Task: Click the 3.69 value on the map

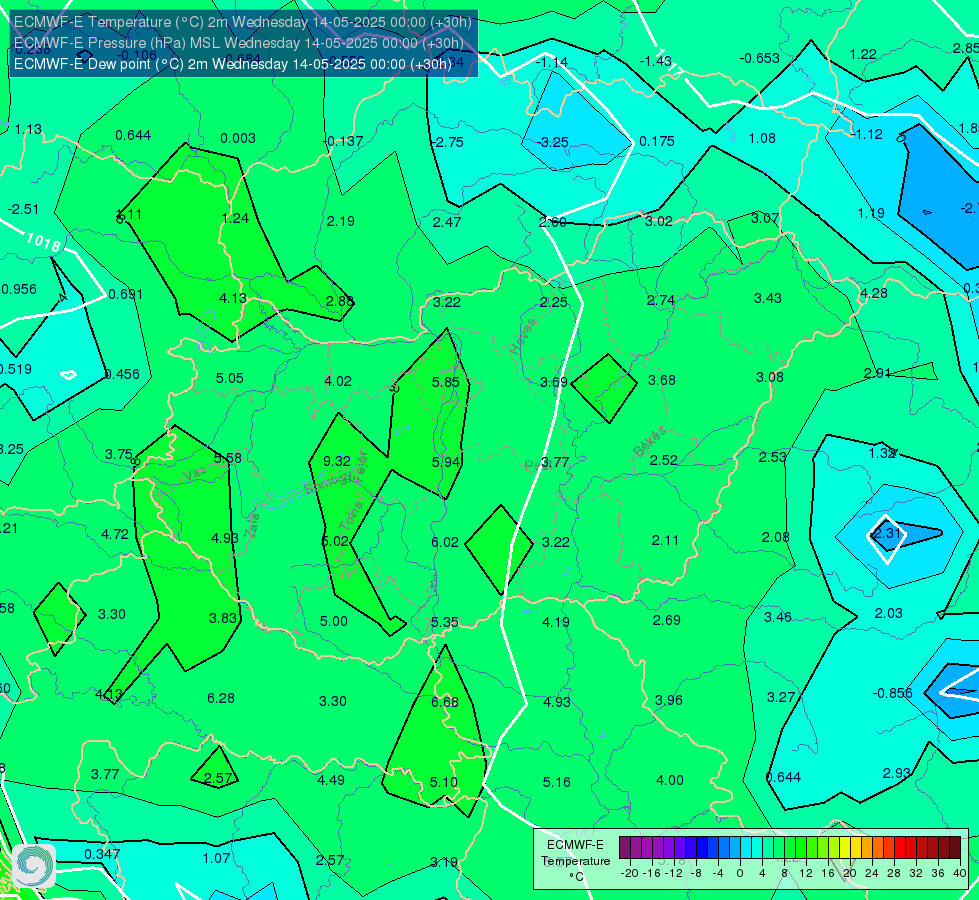Action: point(554,382)
